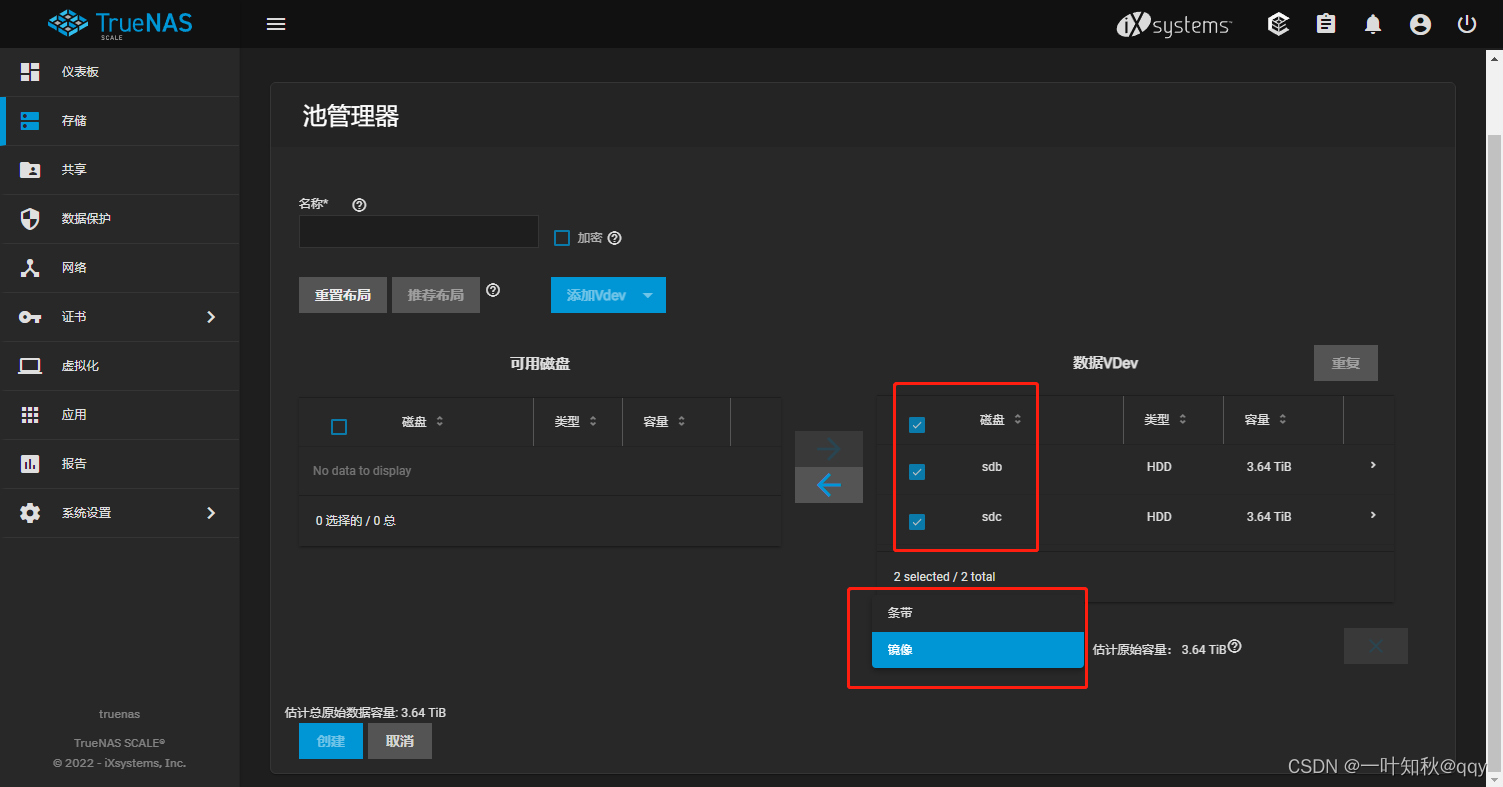Click the System Settings (系统设置) gear icon
Screen dimensions: 1503x787
(x=30, y=513)
